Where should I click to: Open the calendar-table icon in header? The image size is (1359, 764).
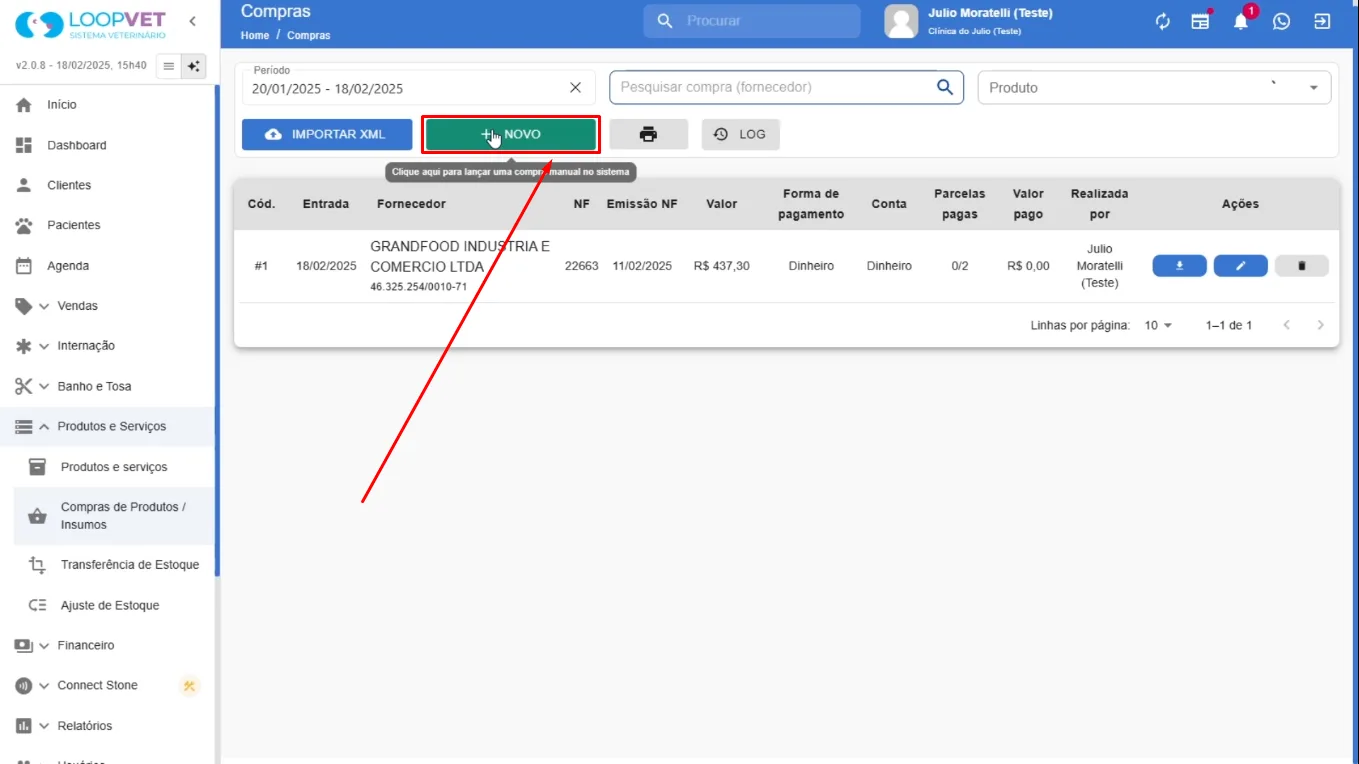(x=1201, y=21)
